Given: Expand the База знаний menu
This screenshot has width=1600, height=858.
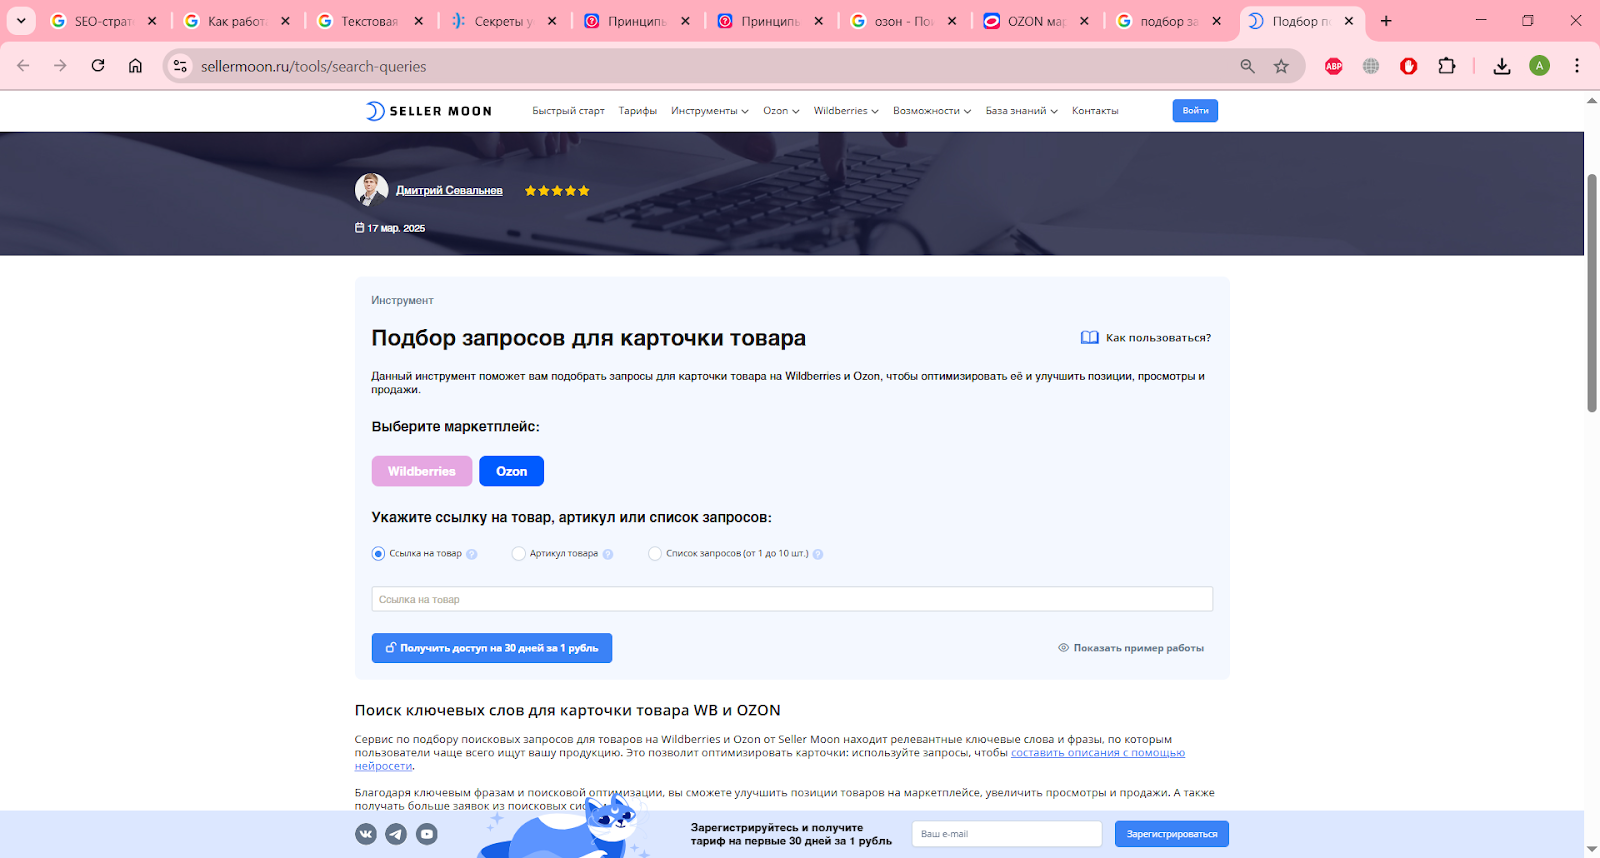Looking at the screenshot, I should [x=1021, y=111].
